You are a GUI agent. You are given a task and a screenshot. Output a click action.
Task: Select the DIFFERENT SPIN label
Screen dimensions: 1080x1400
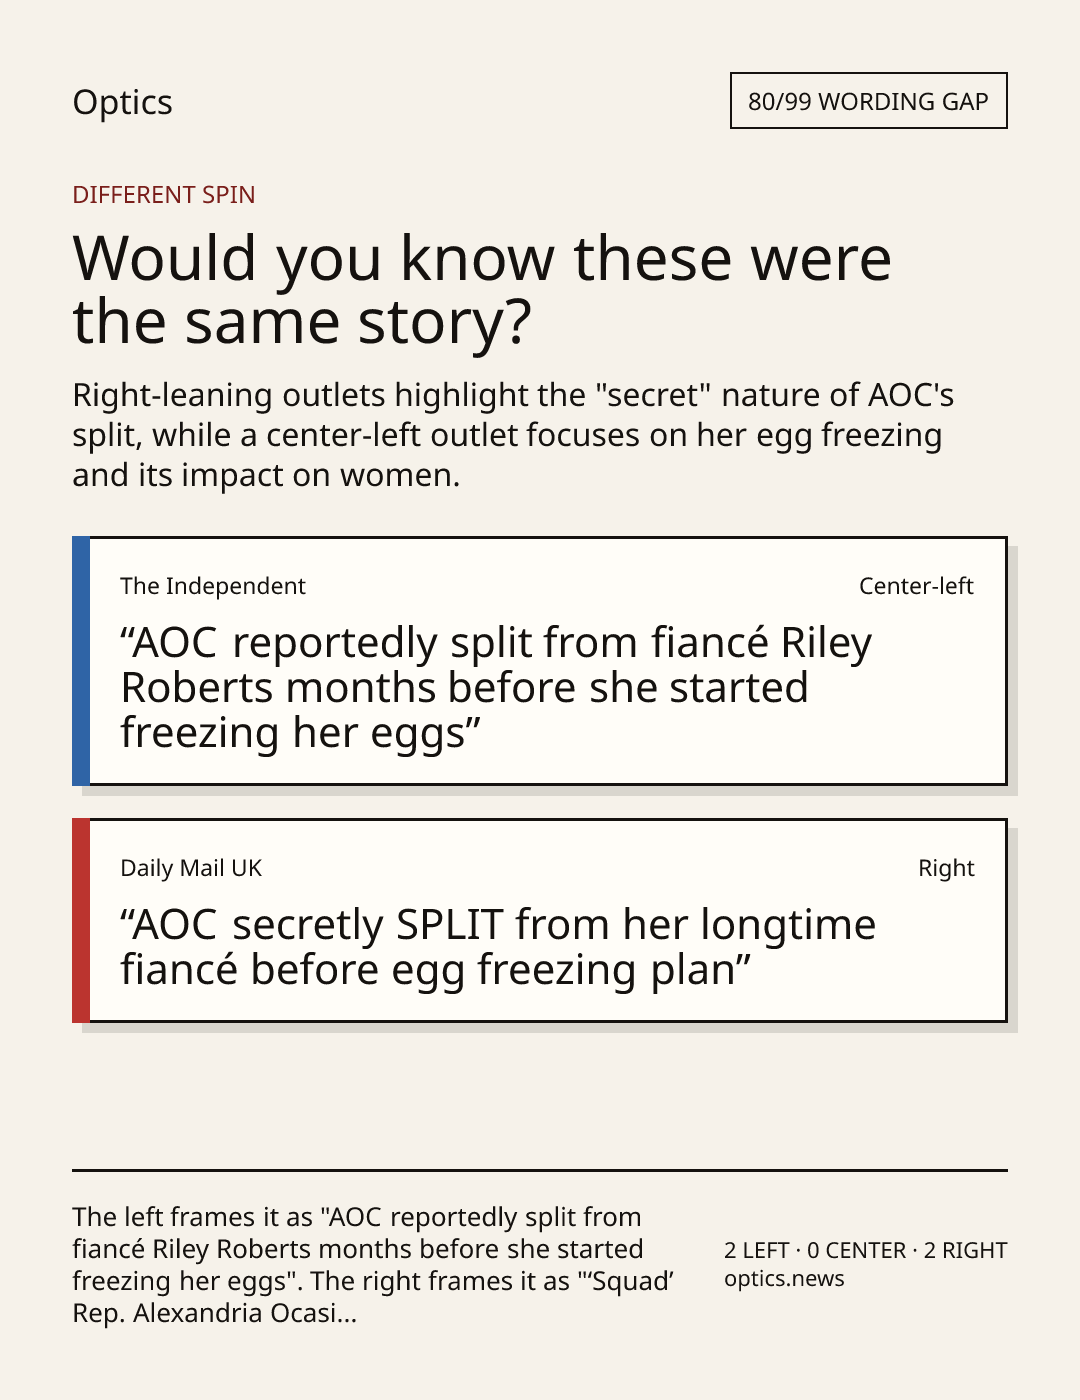click(163, 194)
